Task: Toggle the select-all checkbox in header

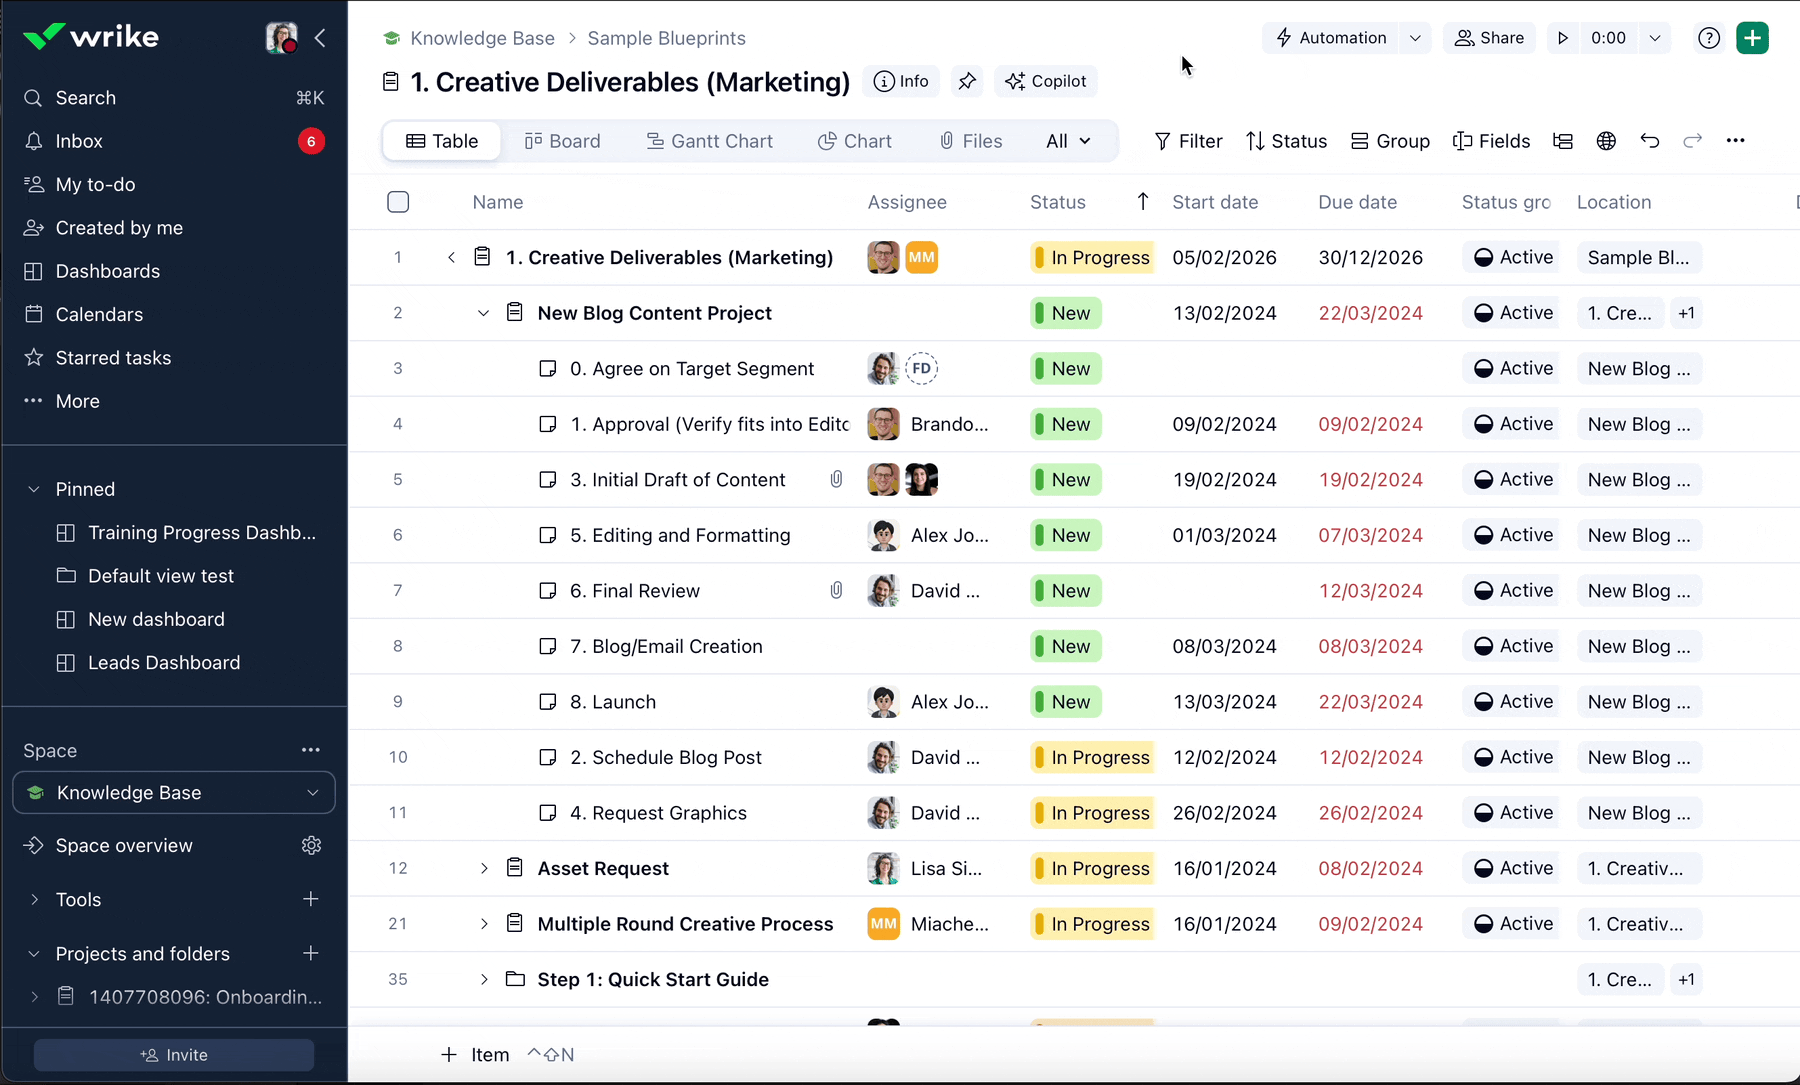Action: [x=398, y=202]
